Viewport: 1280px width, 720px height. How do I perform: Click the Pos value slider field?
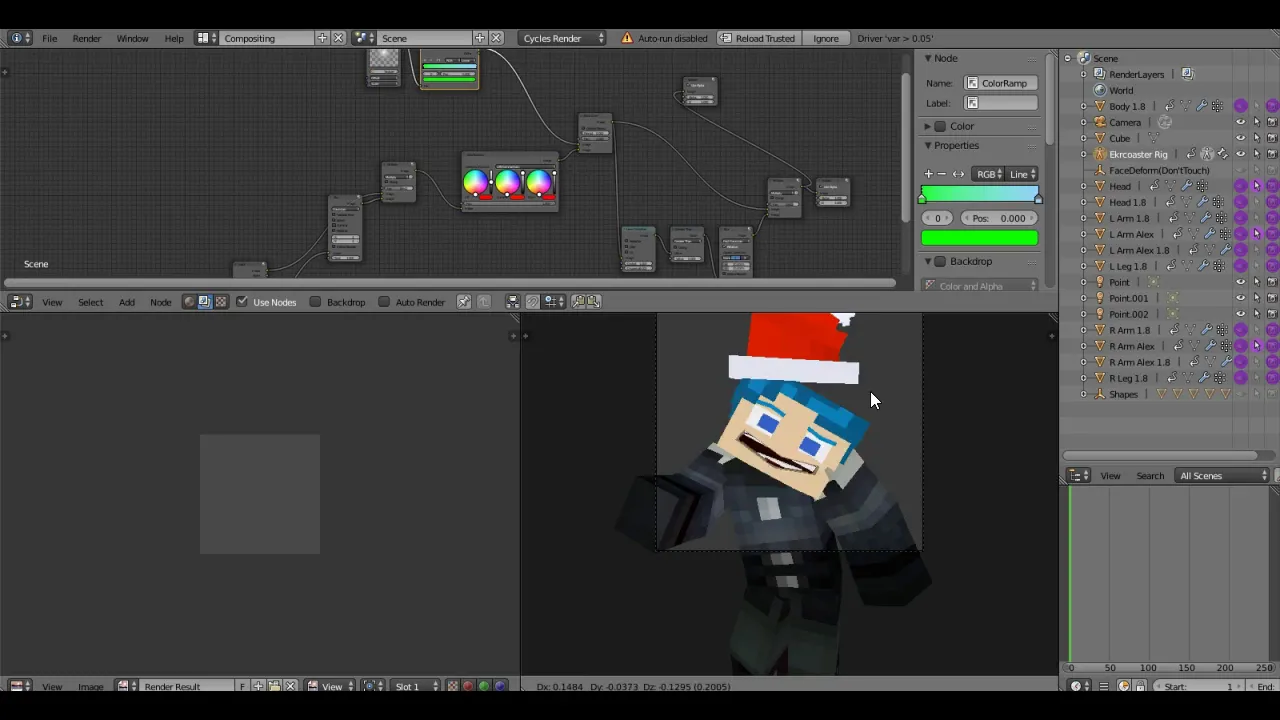[x=1000, y=218]
